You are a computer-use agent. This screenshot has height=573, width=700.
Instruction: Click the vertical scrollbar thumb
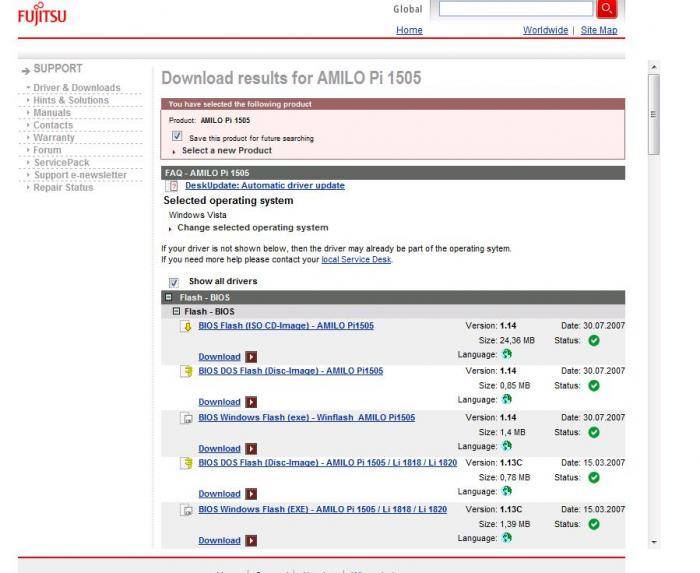click(654, 115)
